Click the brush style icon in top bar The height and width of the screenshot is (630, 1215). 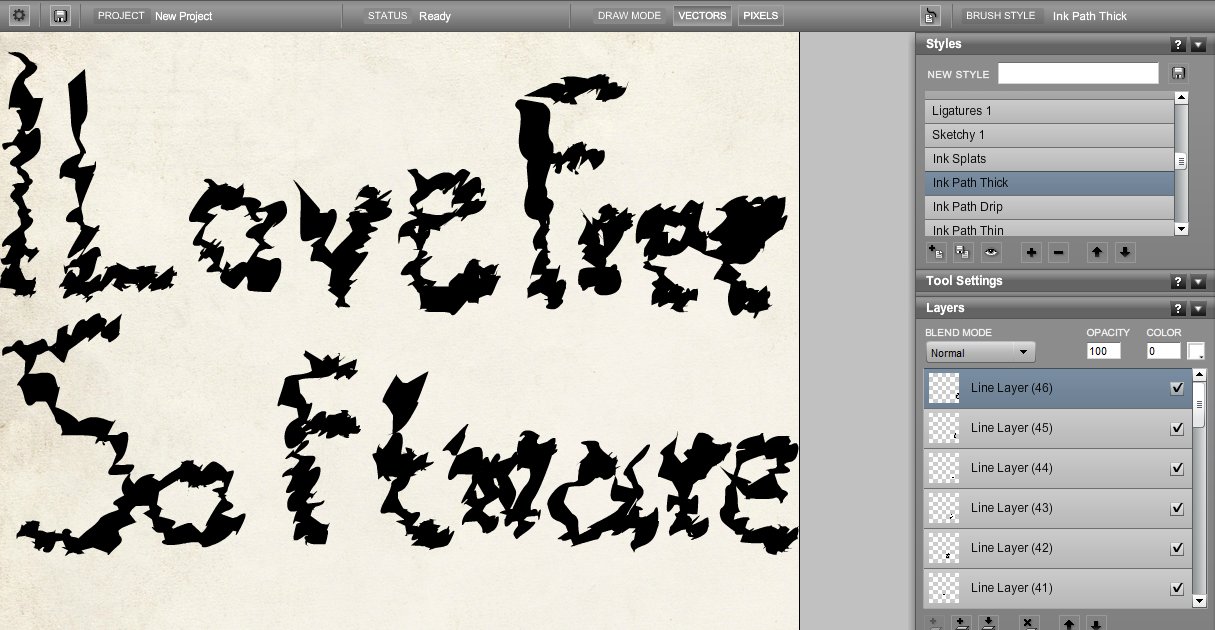tap(930, 16)
